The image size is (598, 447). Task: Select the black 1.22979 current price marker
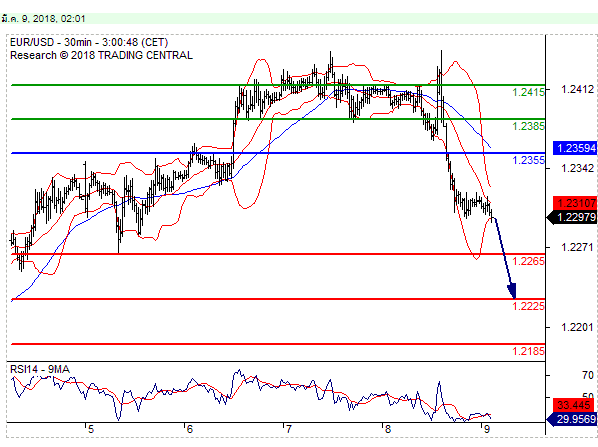[572, 217]
